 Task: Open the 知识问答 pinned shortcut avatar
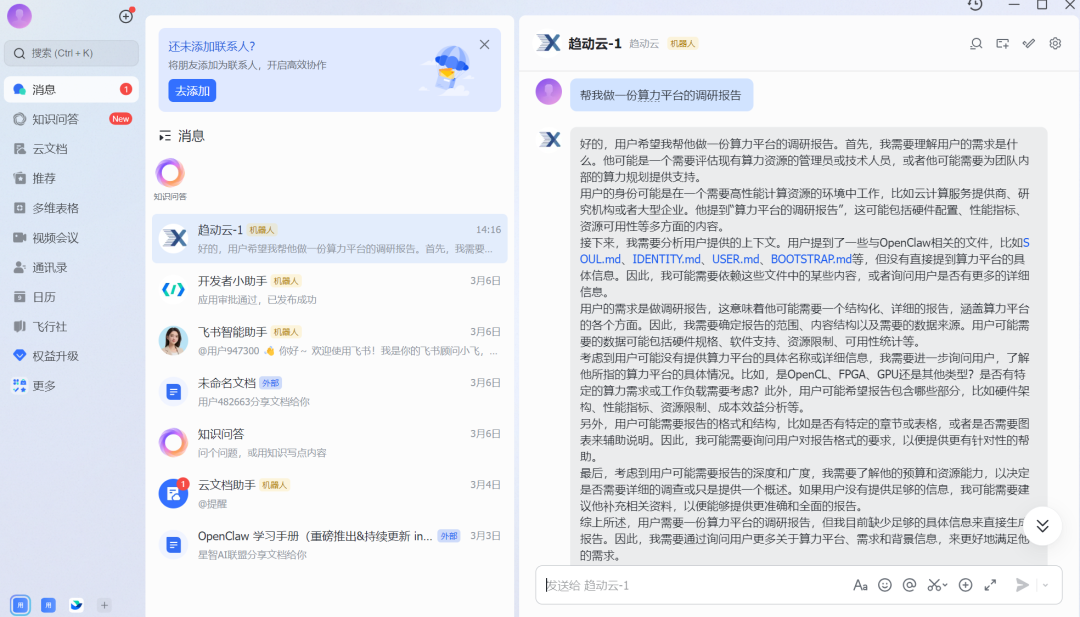coord(170,173)
